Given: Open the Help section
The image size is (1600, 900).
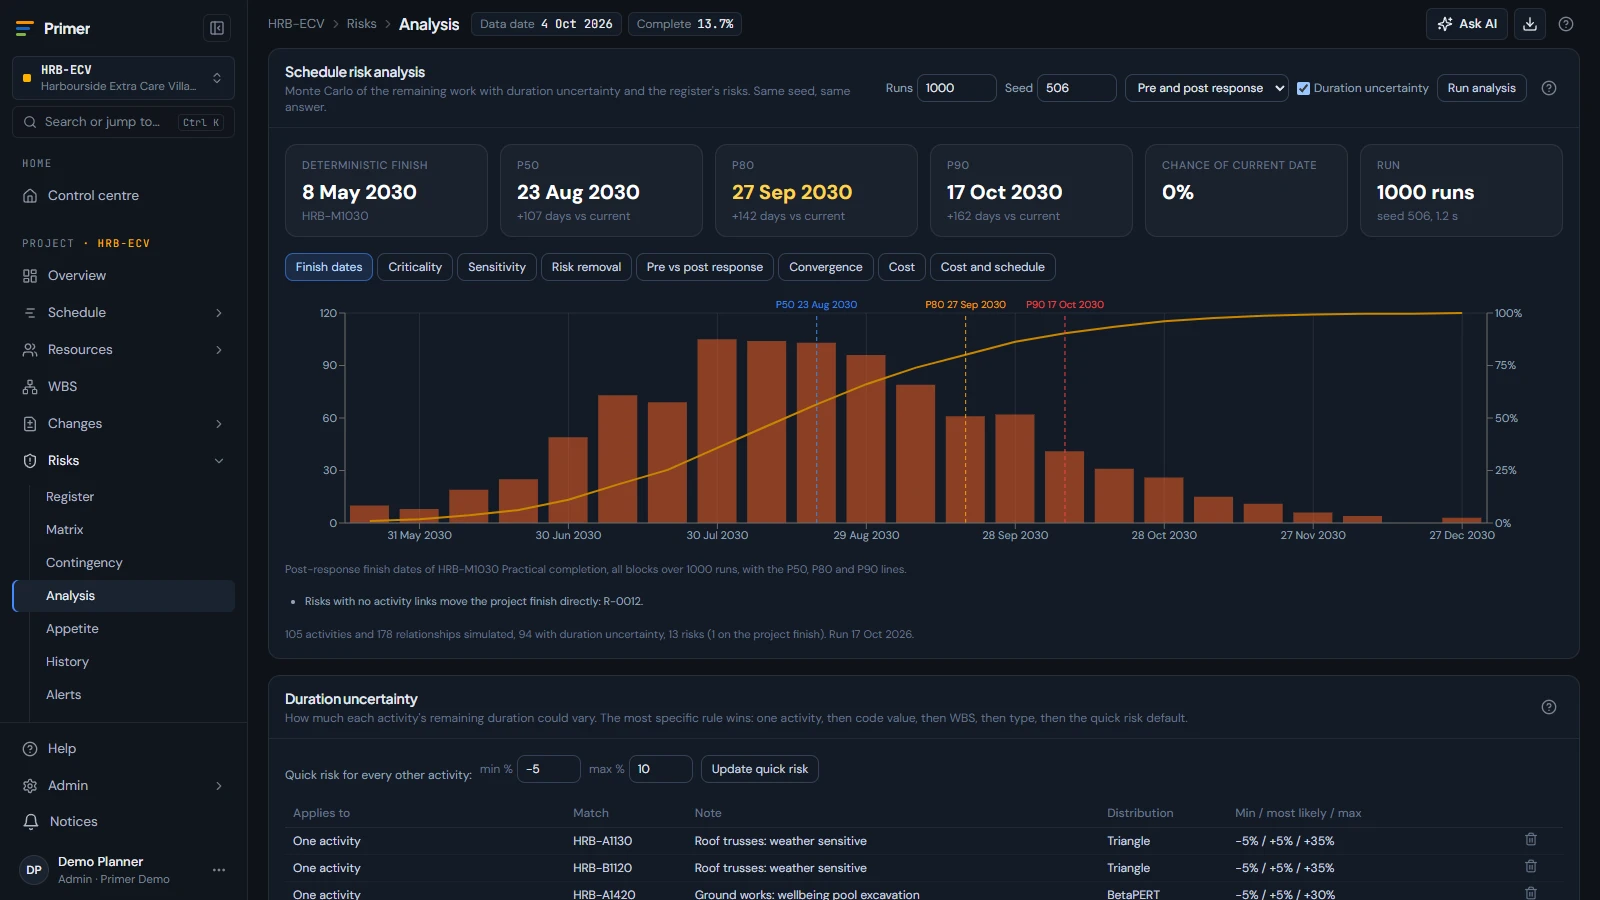Looking at the screenshot, I should point(124,749).
